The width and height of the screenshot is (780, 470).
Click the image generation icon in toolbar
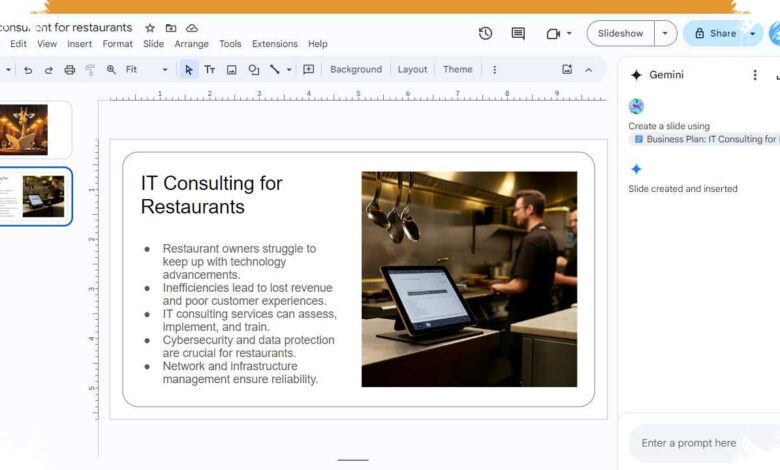(x=567, y=69)
